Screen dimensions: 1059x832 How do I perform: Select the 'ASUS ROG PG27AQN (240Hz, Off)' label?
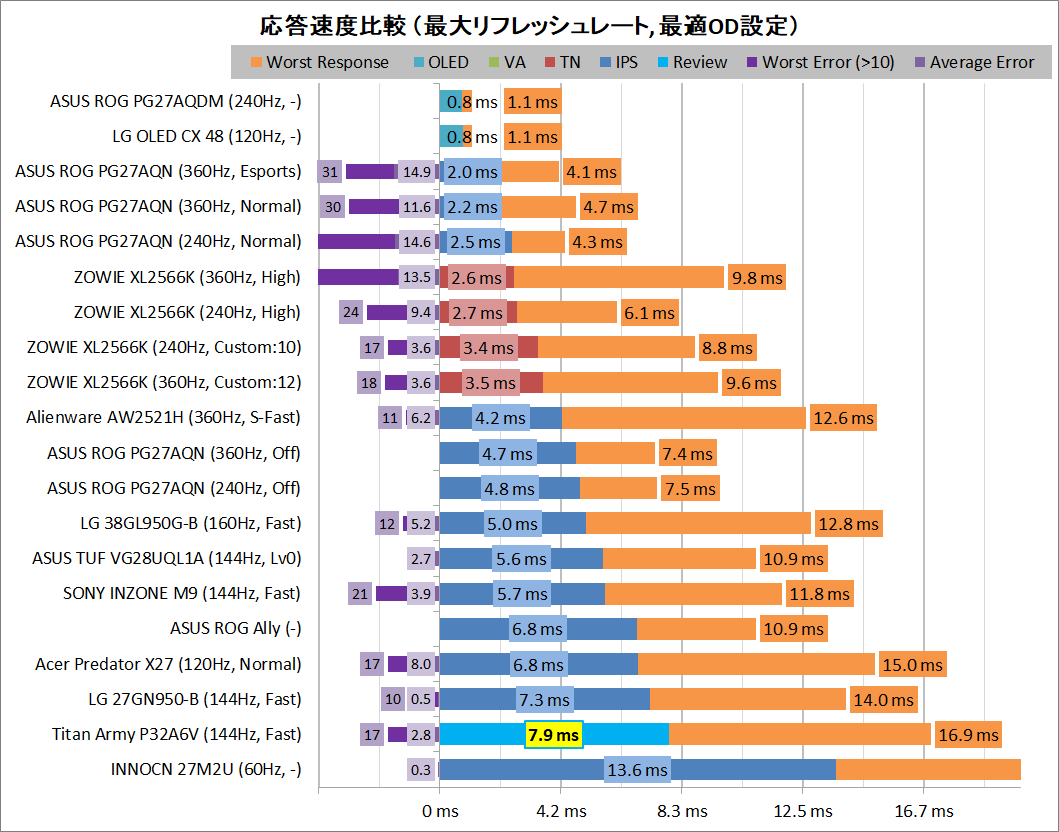pyautogui.click(x=174, y=488)
